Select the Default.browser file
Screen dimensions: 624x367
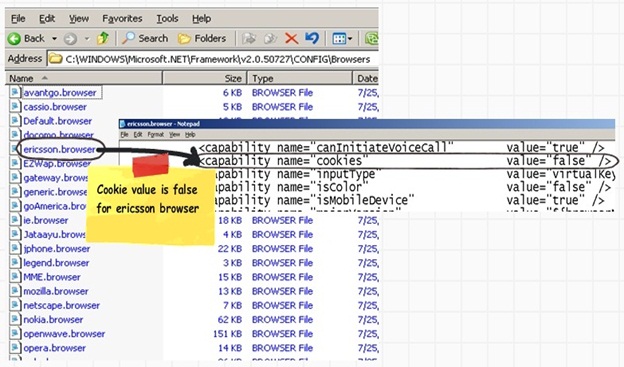(x=57, y=121)
